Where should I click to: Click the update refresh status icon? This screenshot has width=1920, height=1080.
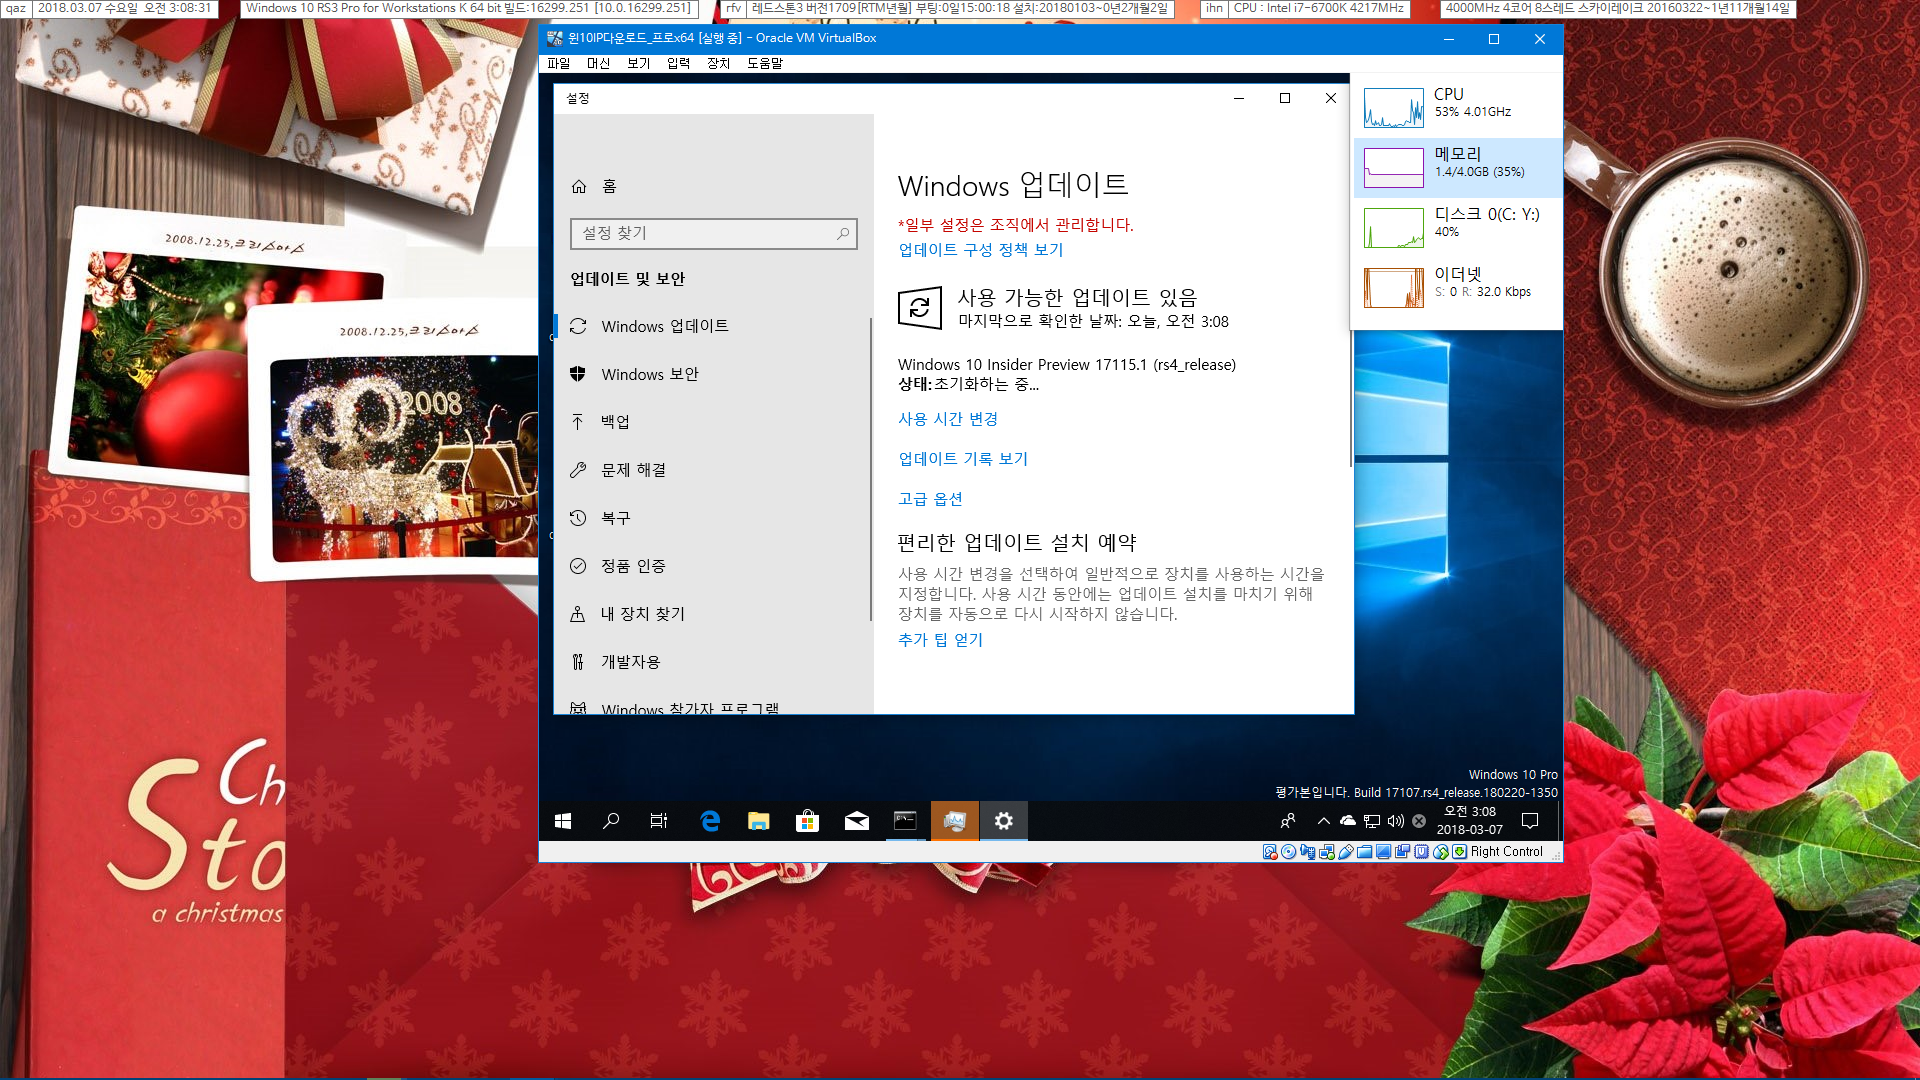pos(920,308)
